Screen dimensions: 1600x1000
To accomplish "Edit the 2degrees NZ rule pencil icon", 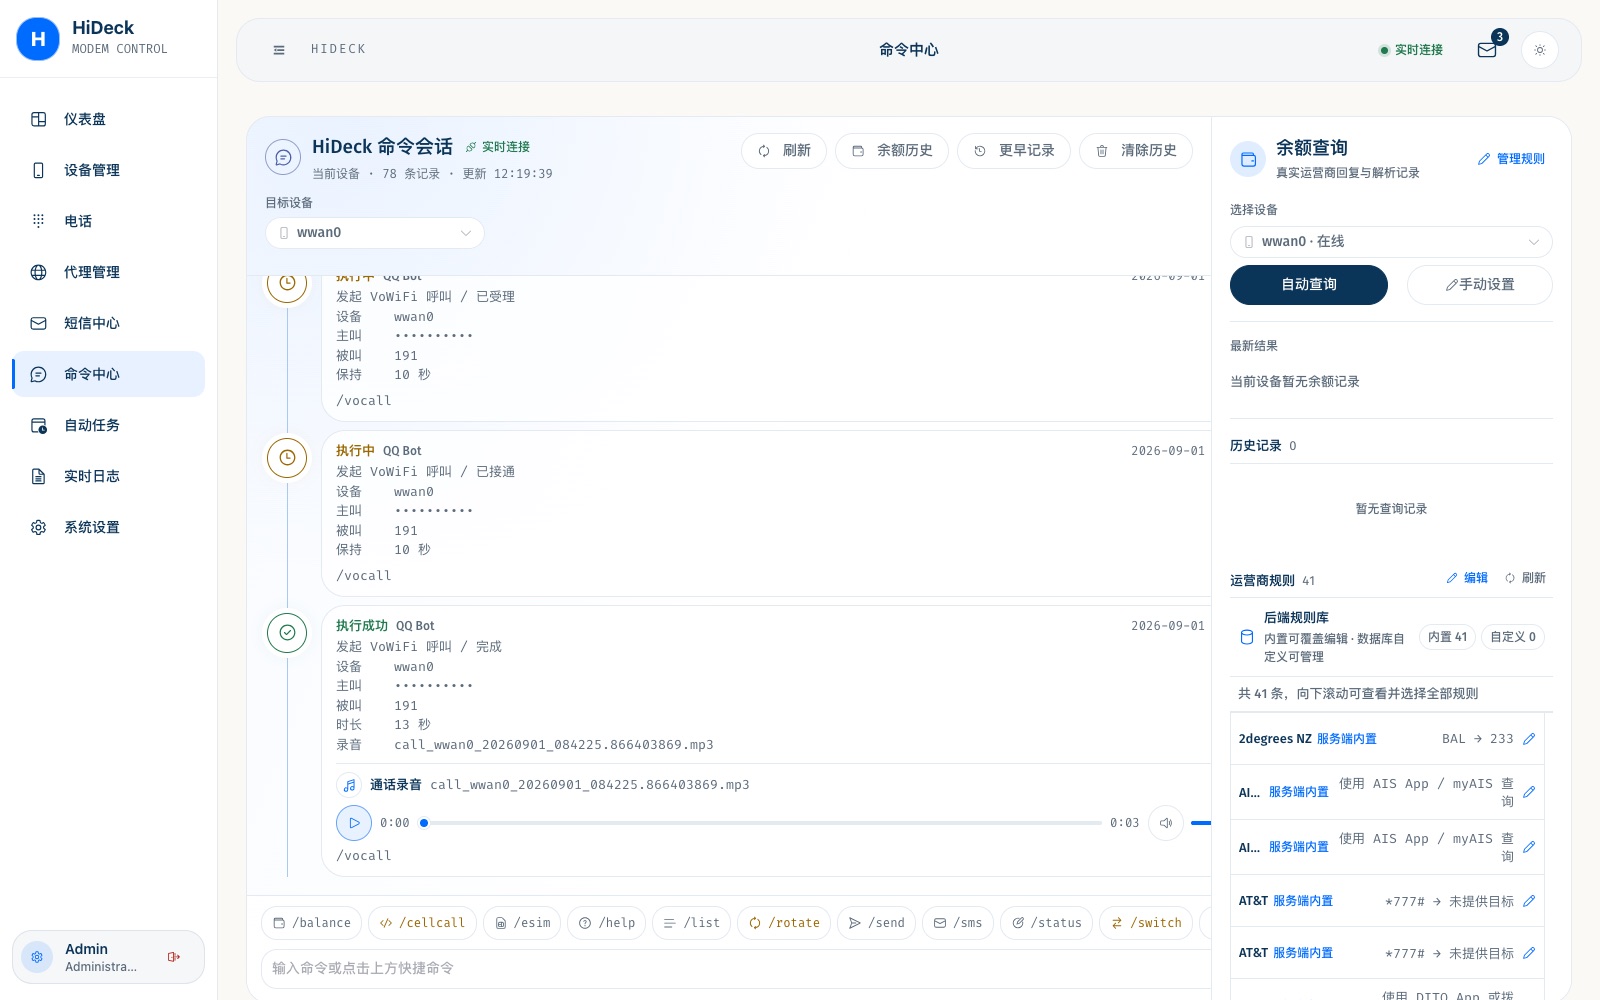I will 1529,739.
